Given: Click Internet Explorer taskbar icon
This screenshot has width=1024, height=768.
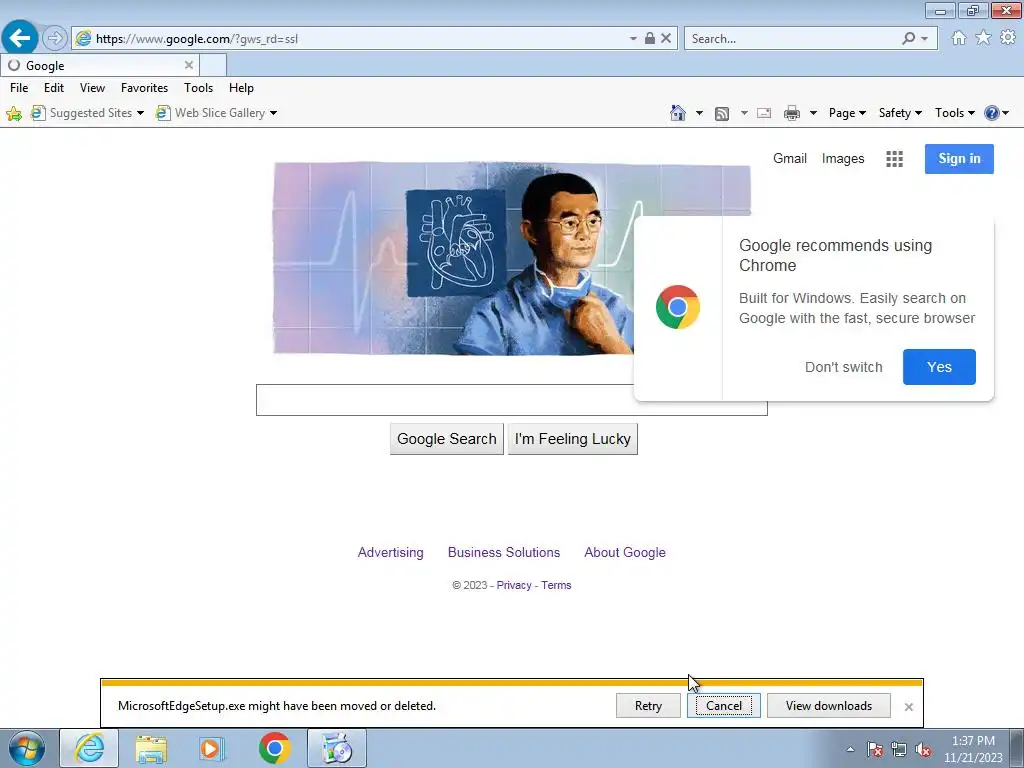Looking at the screenshot, I should click(x=89, y=748).
